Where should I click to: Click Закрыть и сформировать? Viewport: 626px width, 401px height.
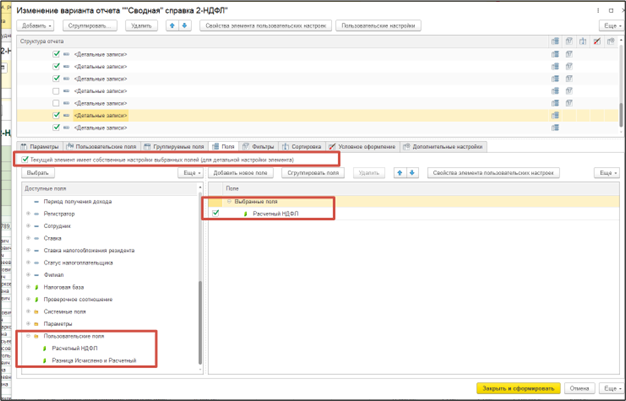518,388
